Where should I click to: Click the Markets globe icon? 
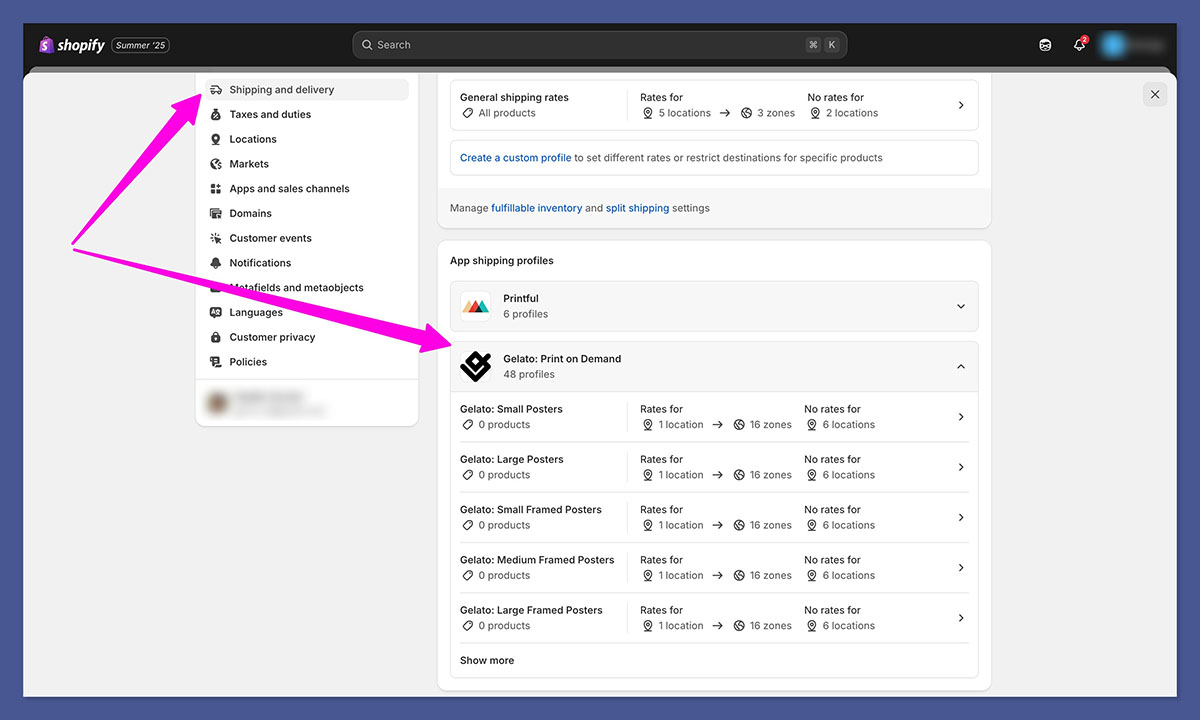click(x=216, y=164)
